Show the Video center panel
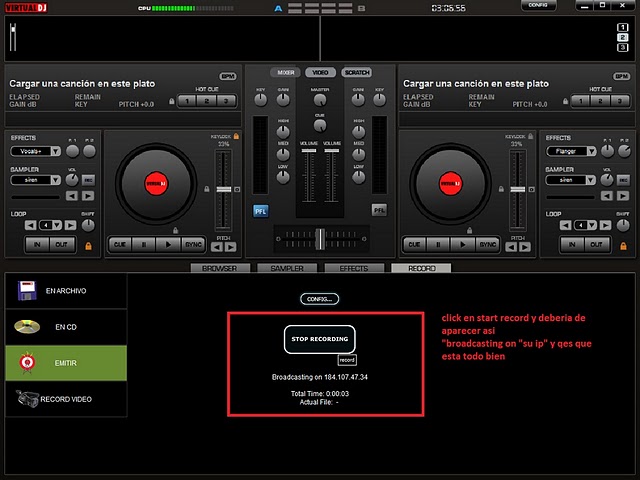Viewport: 640px width, 480px height. click(320, 72)
